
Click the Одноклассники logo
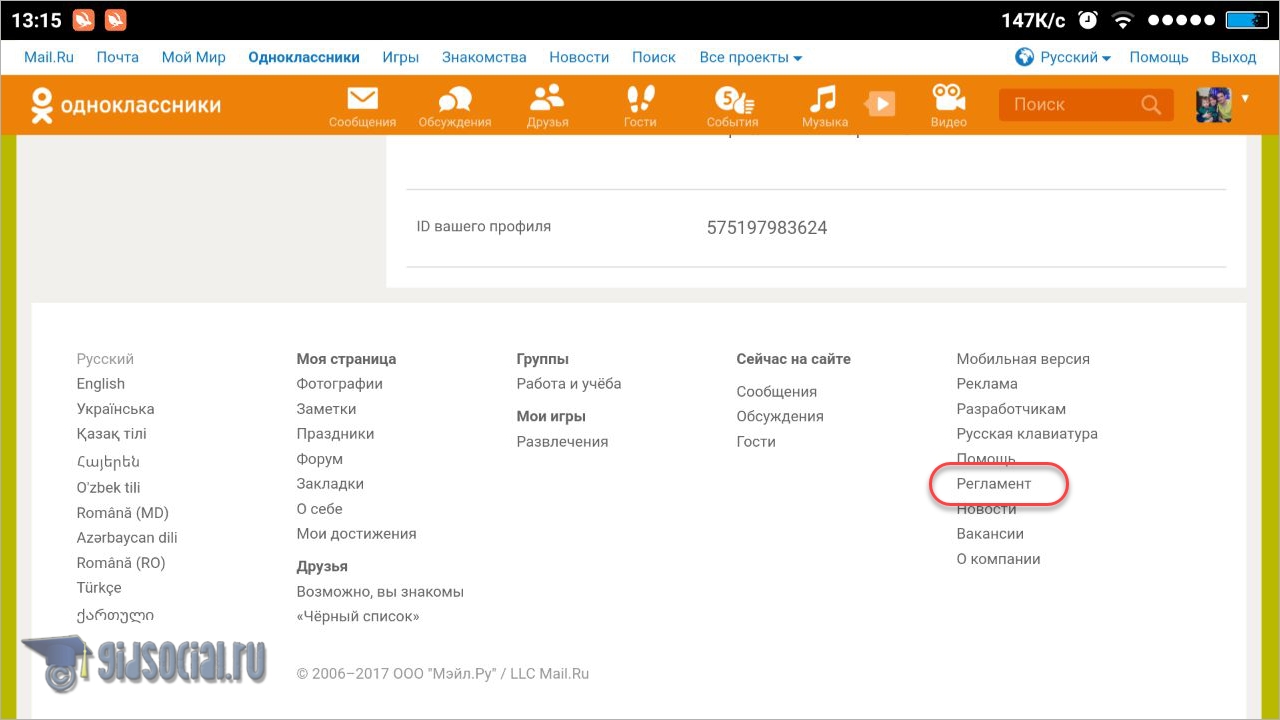point(126,105)
